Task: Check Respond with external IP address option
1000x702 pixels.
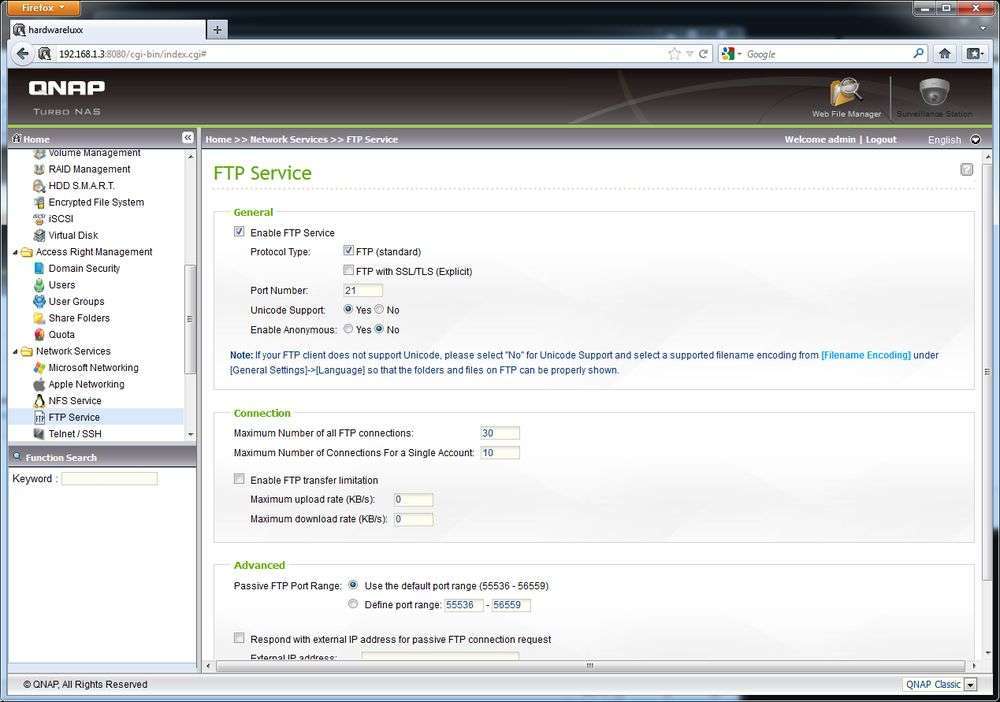Action: point(239,638)
